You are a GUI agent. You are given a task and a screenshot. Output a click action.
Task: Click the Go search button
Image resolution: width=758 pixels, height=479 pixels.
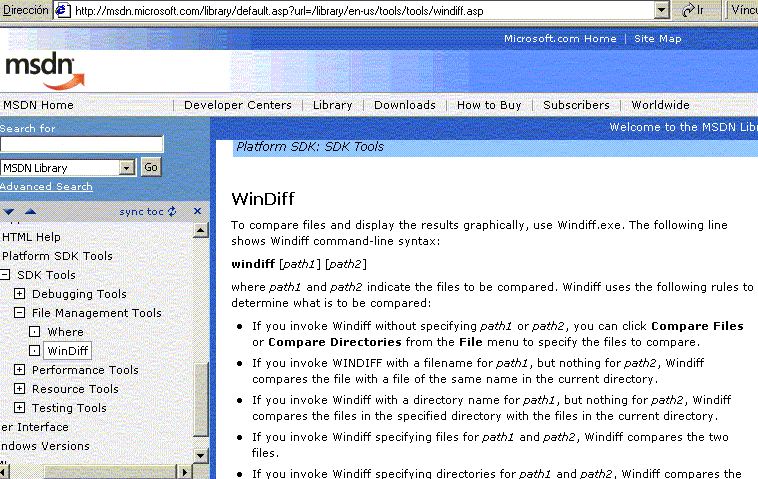[151, 167]
